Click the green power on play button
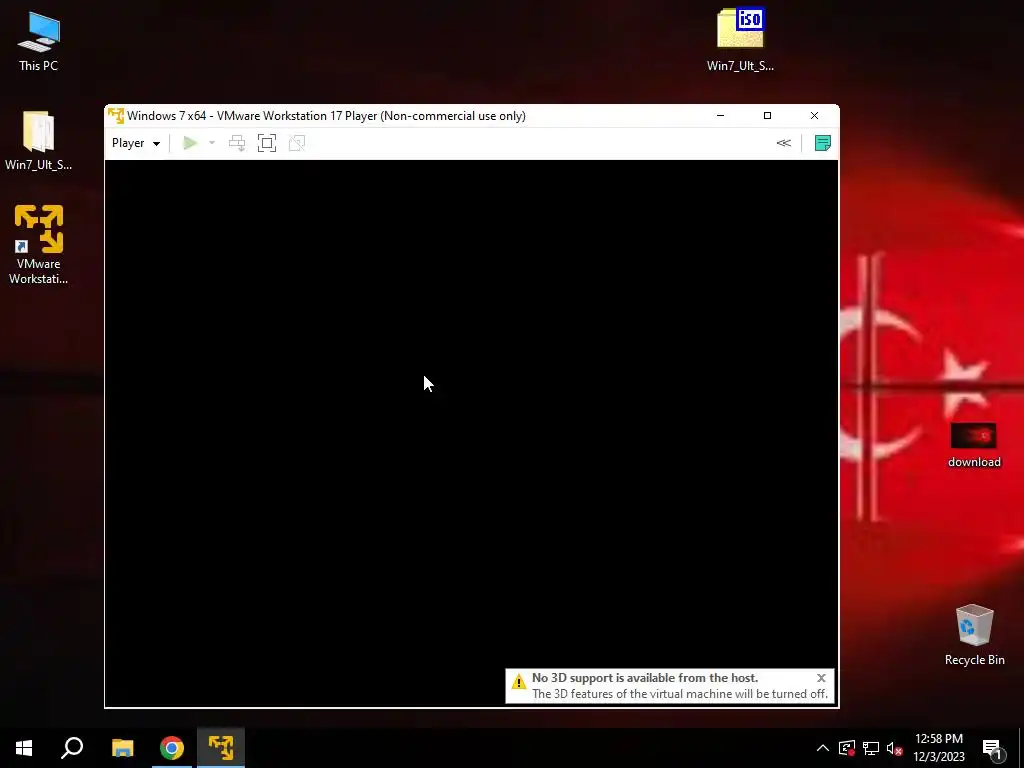Viewport: 1024px width, 768px height. coord(190,143)
